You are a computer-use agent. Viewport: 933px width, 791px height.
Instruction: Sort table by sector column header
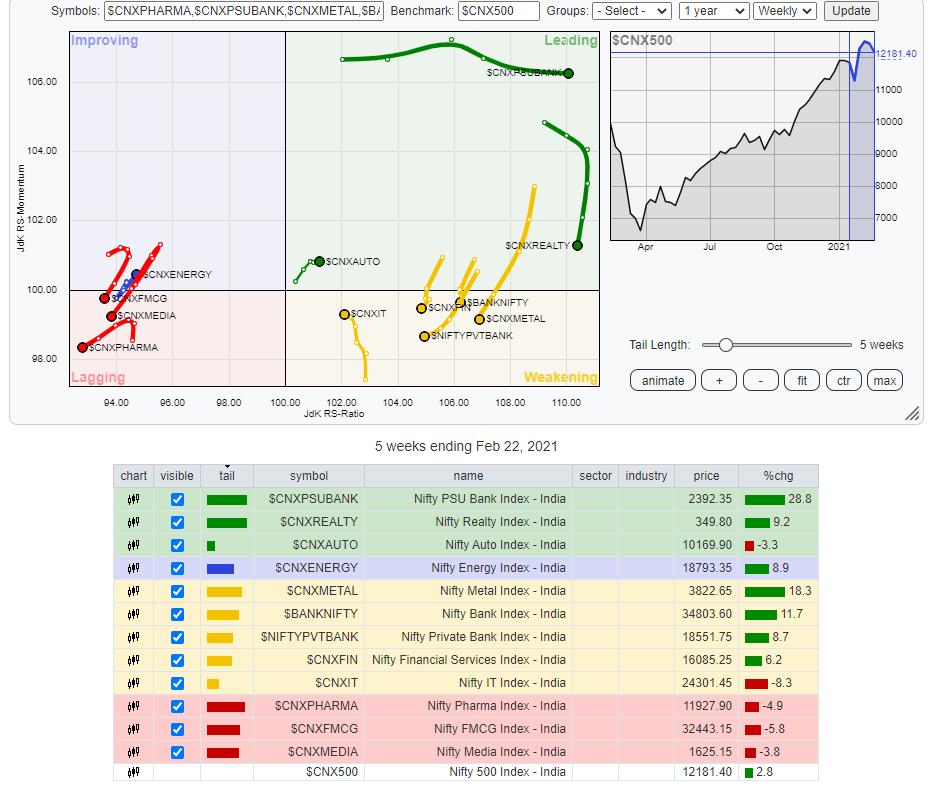pos(595,476)
